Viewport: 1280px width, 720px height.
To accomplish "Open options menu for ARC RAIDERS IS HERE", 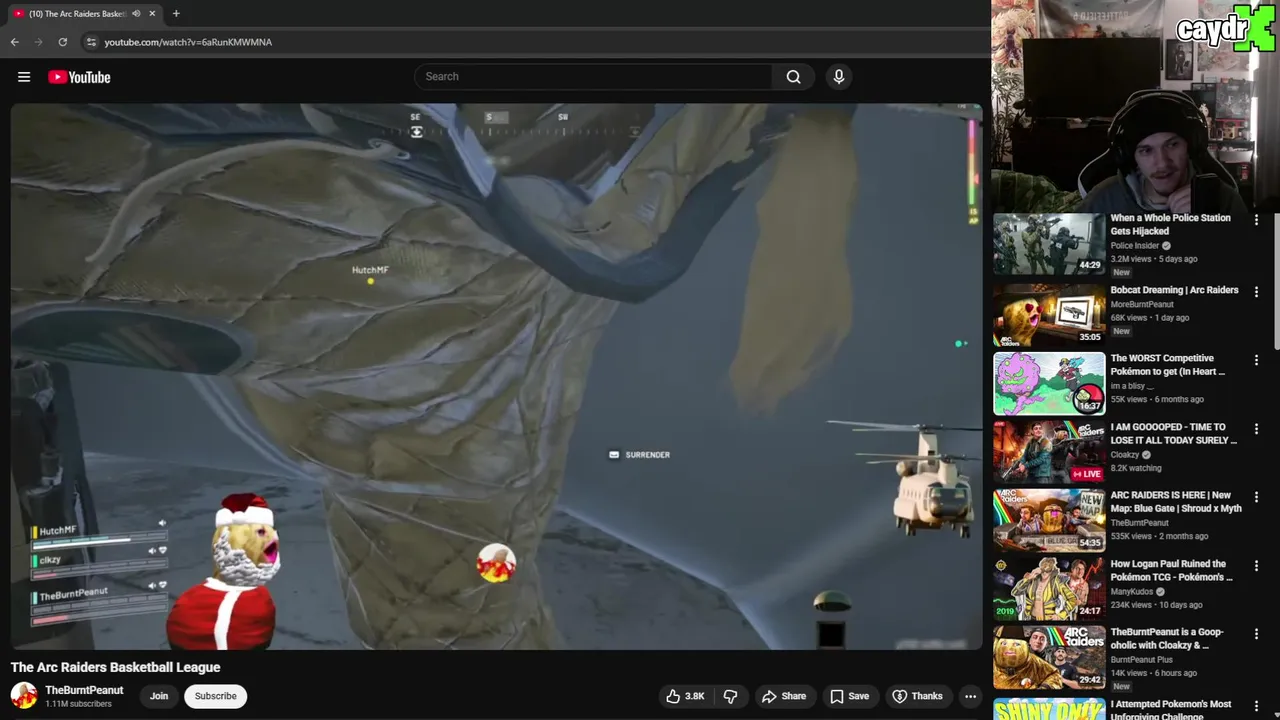I will coord(1256,497).
